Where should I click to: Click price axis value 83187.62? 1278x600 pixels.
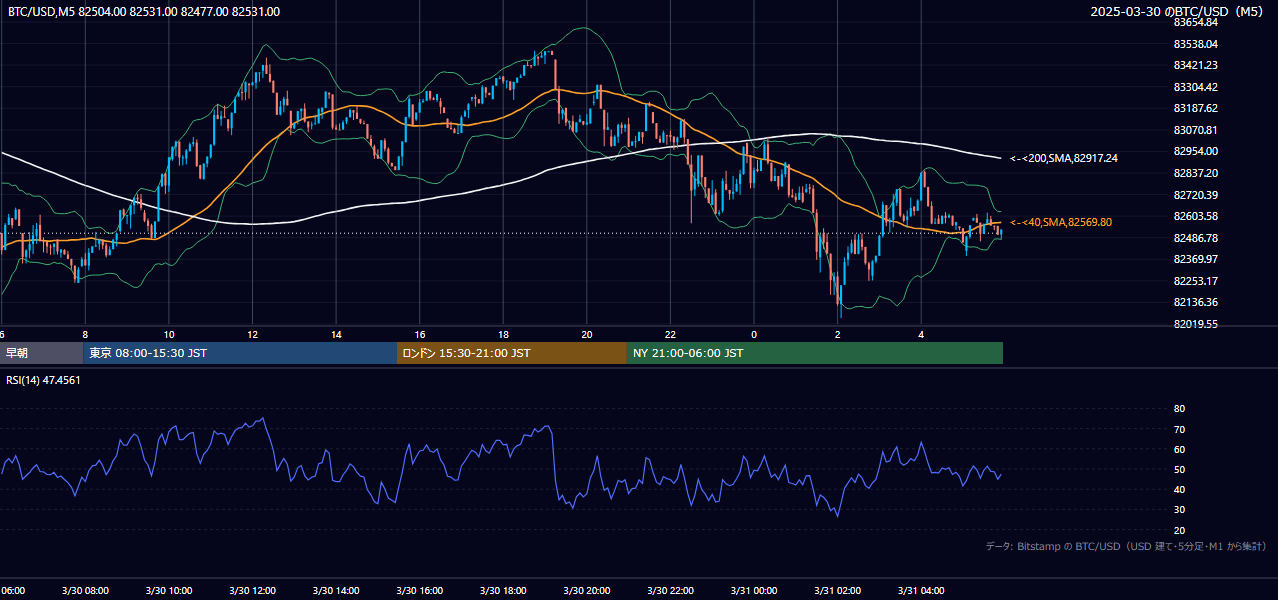point(1196,108)
